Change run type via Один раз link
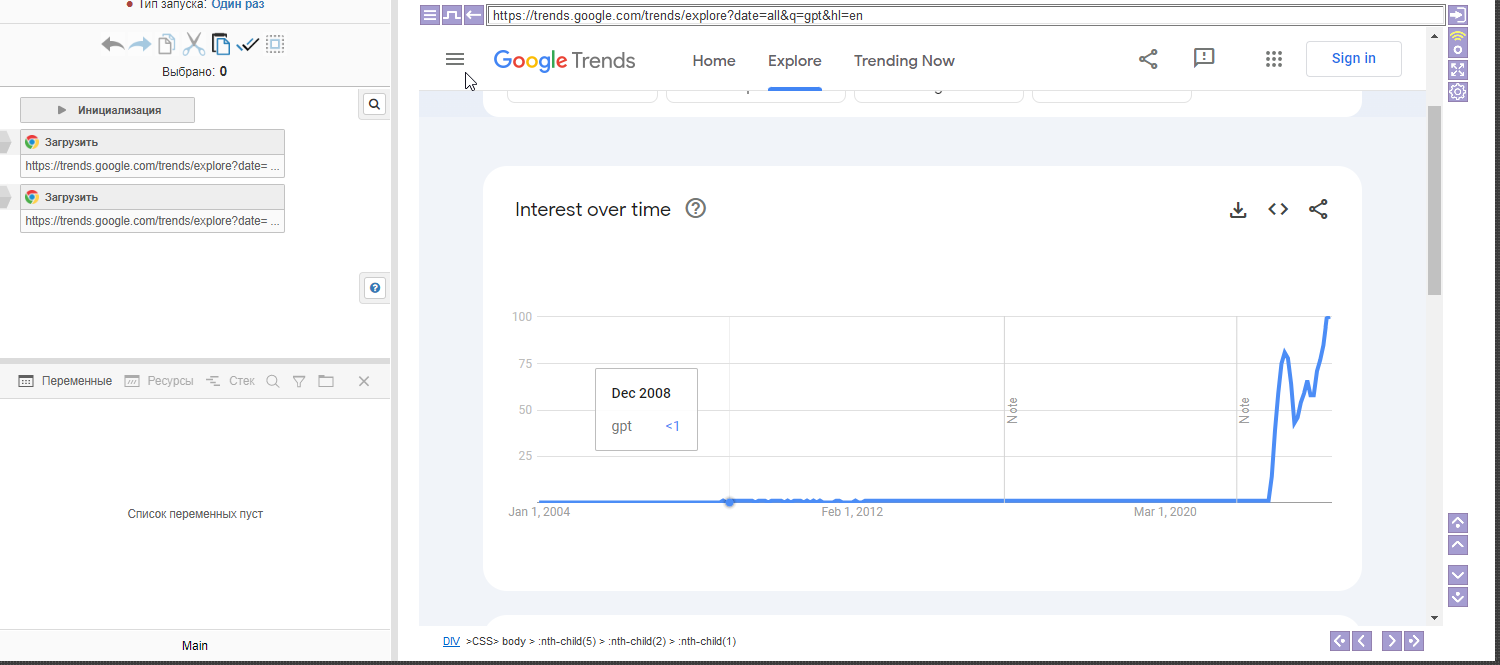The height and width of the screenshot is (665, 1500). tap(238, 5)
